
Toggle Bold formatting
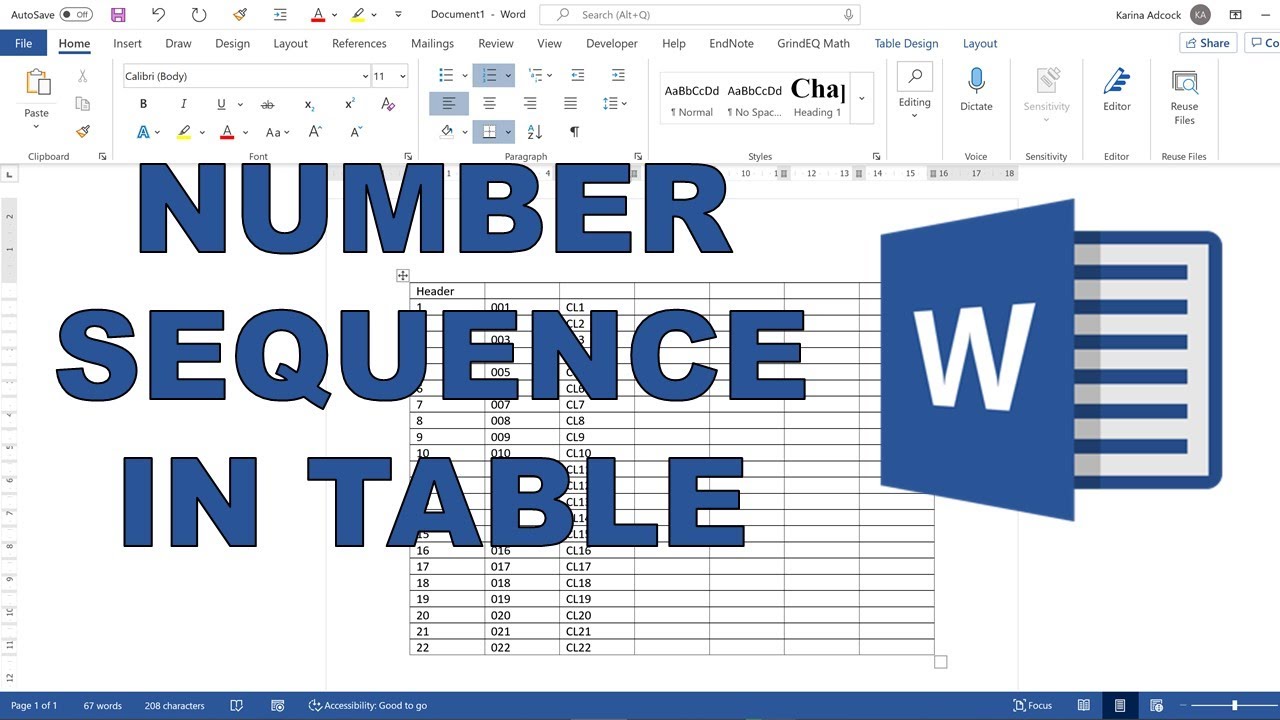pos(143,104)
